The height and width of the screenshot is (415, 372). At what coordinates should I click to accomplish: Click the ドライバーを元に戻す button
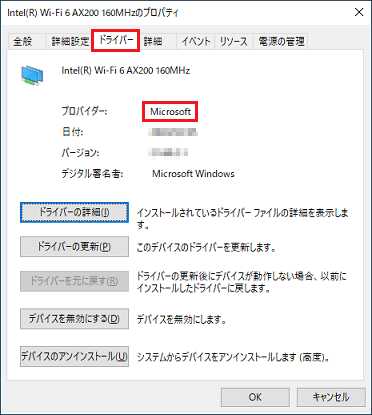74,281
